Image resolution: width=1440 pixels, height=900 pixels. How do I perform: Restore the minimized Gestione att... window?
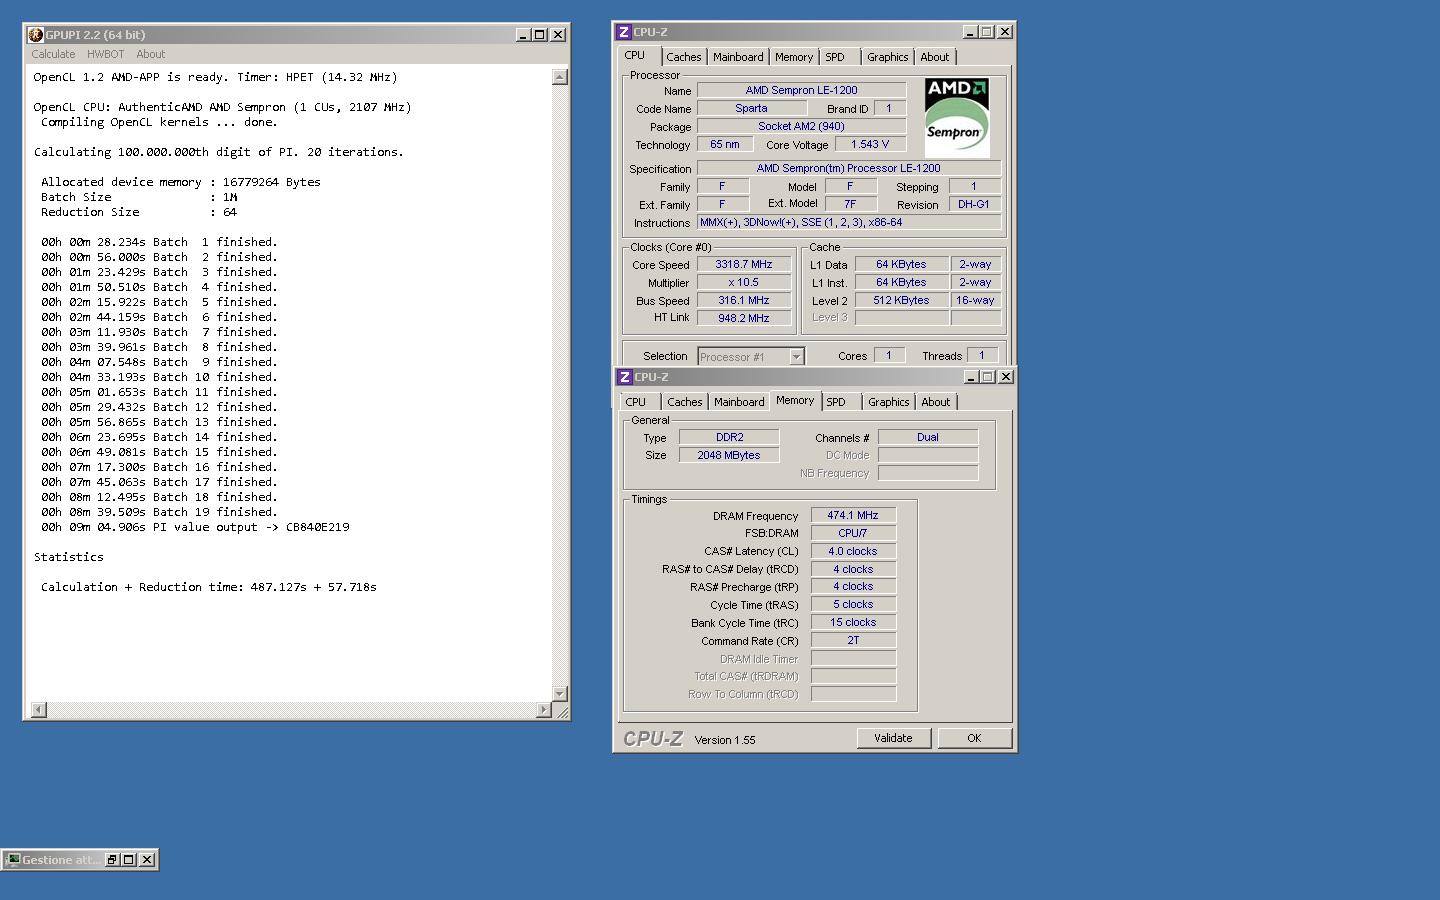pyautogui.click(x=112, y=859)
